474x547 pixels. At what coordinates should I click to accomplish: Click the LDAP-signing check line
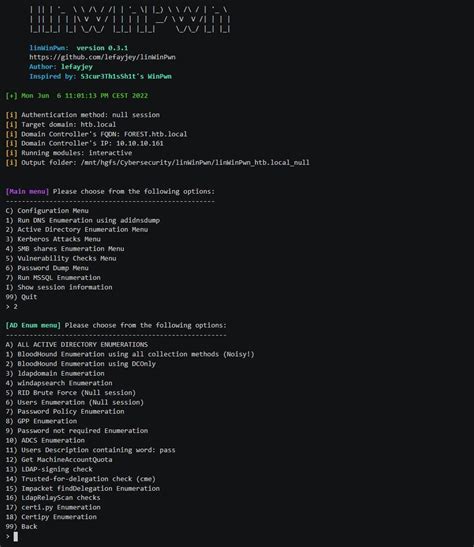click(x=49, y=469)
